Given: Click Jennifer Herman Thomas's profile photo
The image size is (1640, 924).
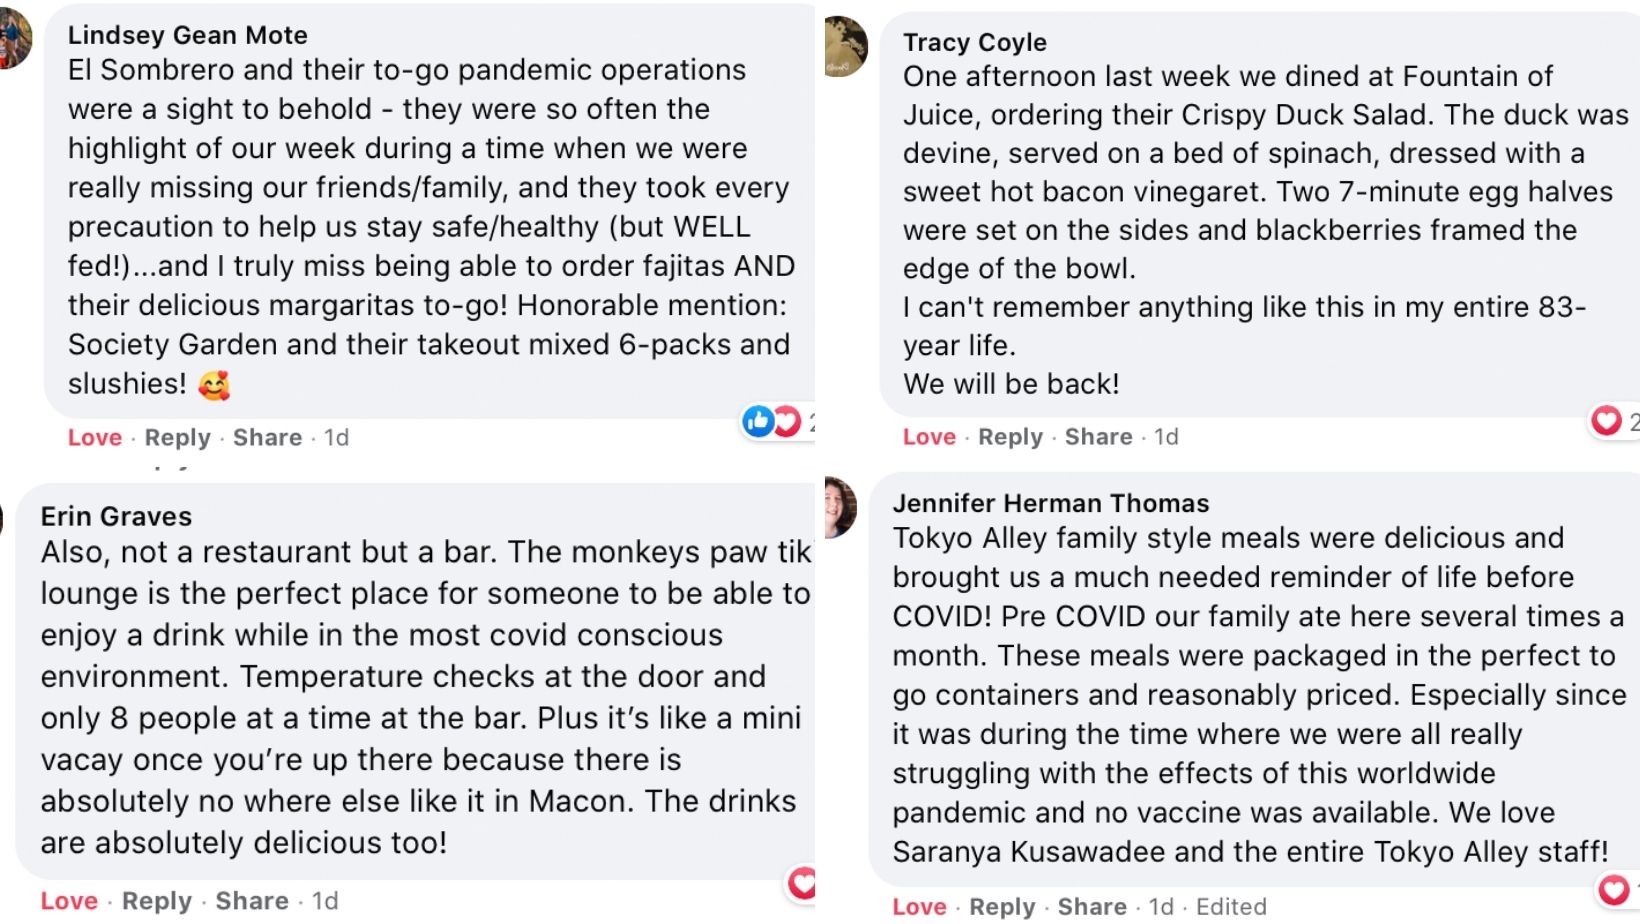Looking at the screenshot, I should click(841, 506).
